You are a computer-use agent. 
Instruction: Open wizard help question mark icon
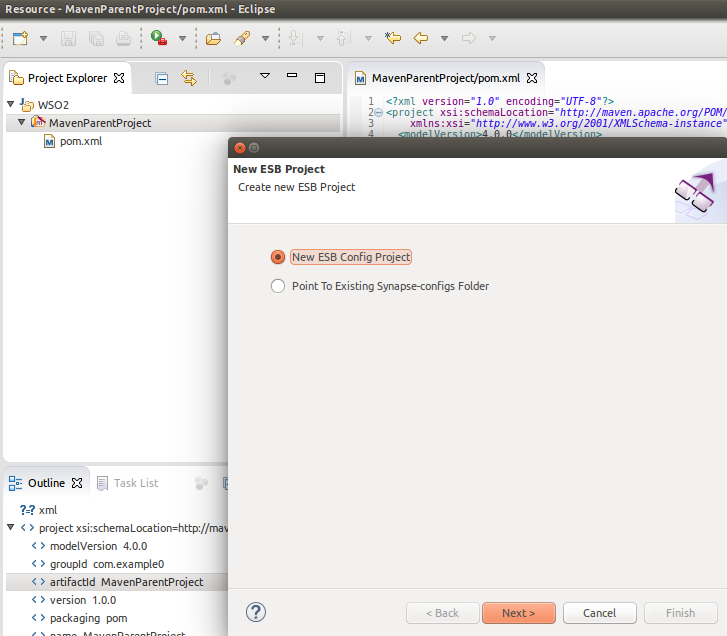click(x=256, y=612)
